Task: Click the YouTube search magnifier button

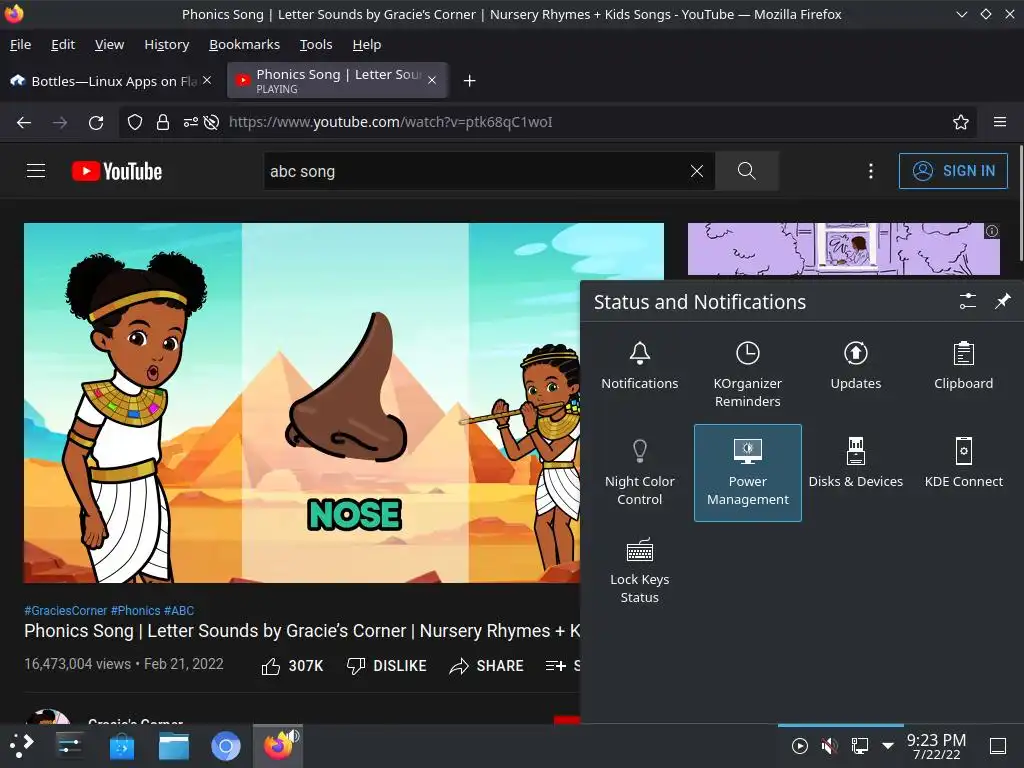Action: pos(746,171)
